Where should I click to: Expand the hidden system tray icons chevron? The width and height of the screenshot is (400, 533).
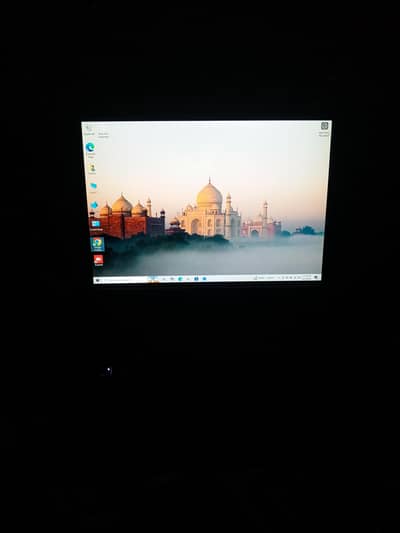tap(279, 278)
